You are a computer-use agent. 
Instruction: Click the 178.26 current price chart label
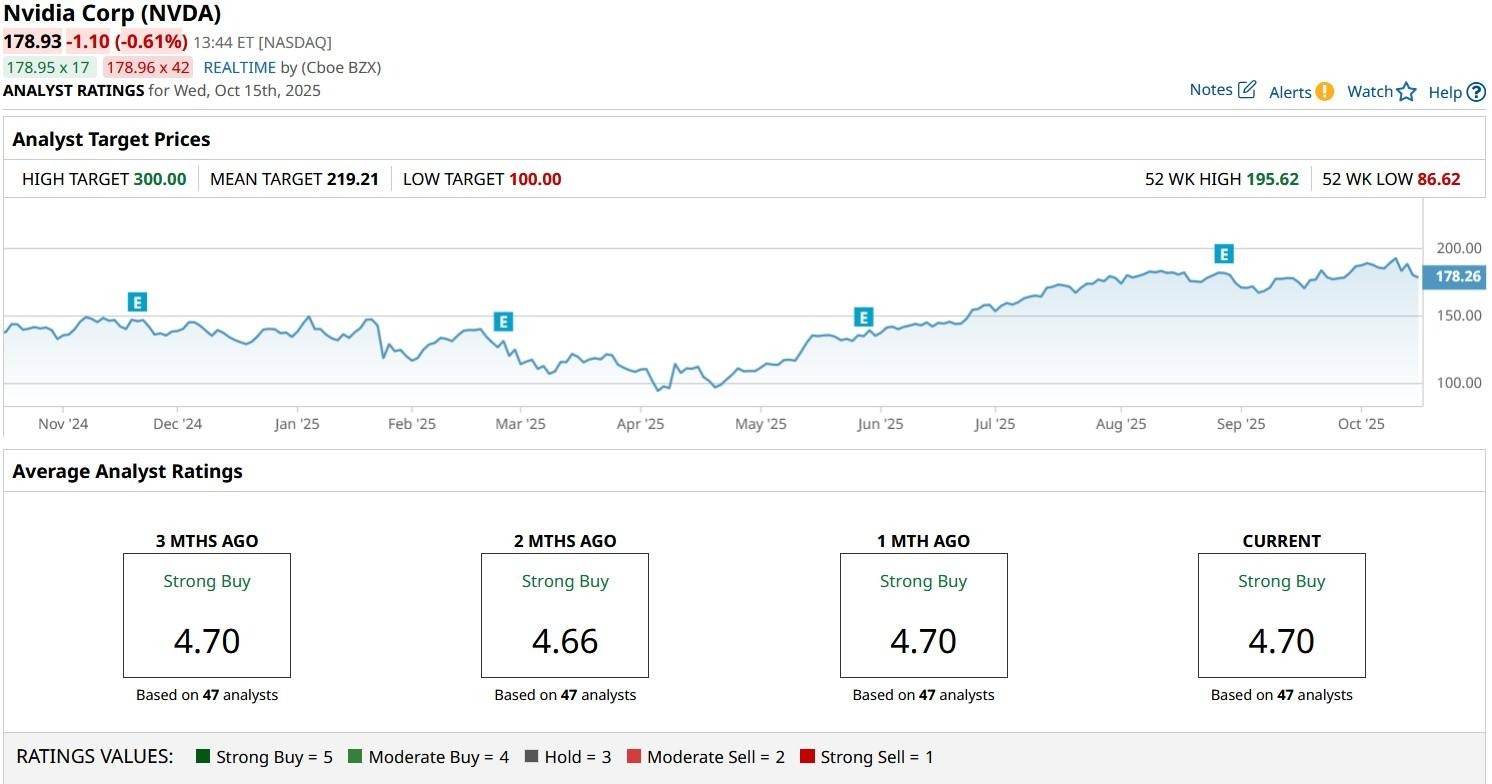(x=1457, y=277)
